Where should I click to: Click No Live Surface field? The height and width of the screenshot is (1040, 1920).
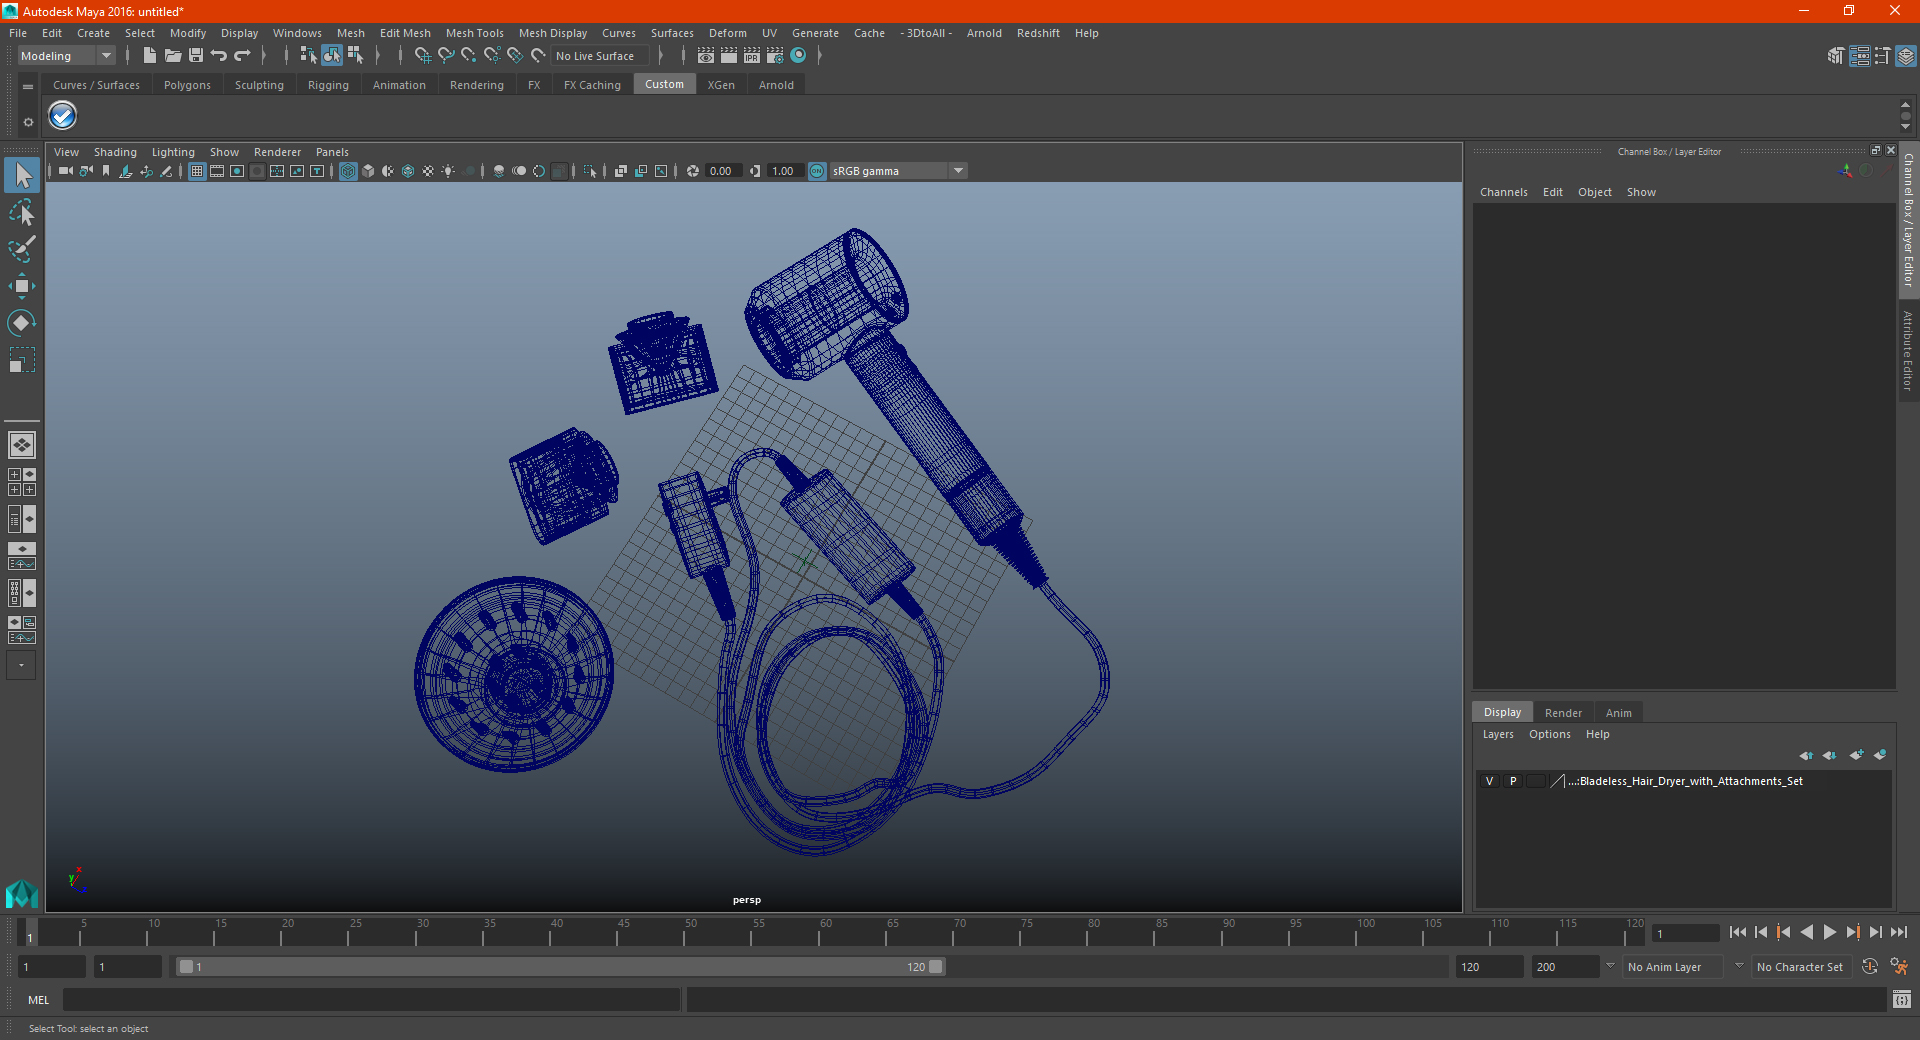tap(600, 56)
